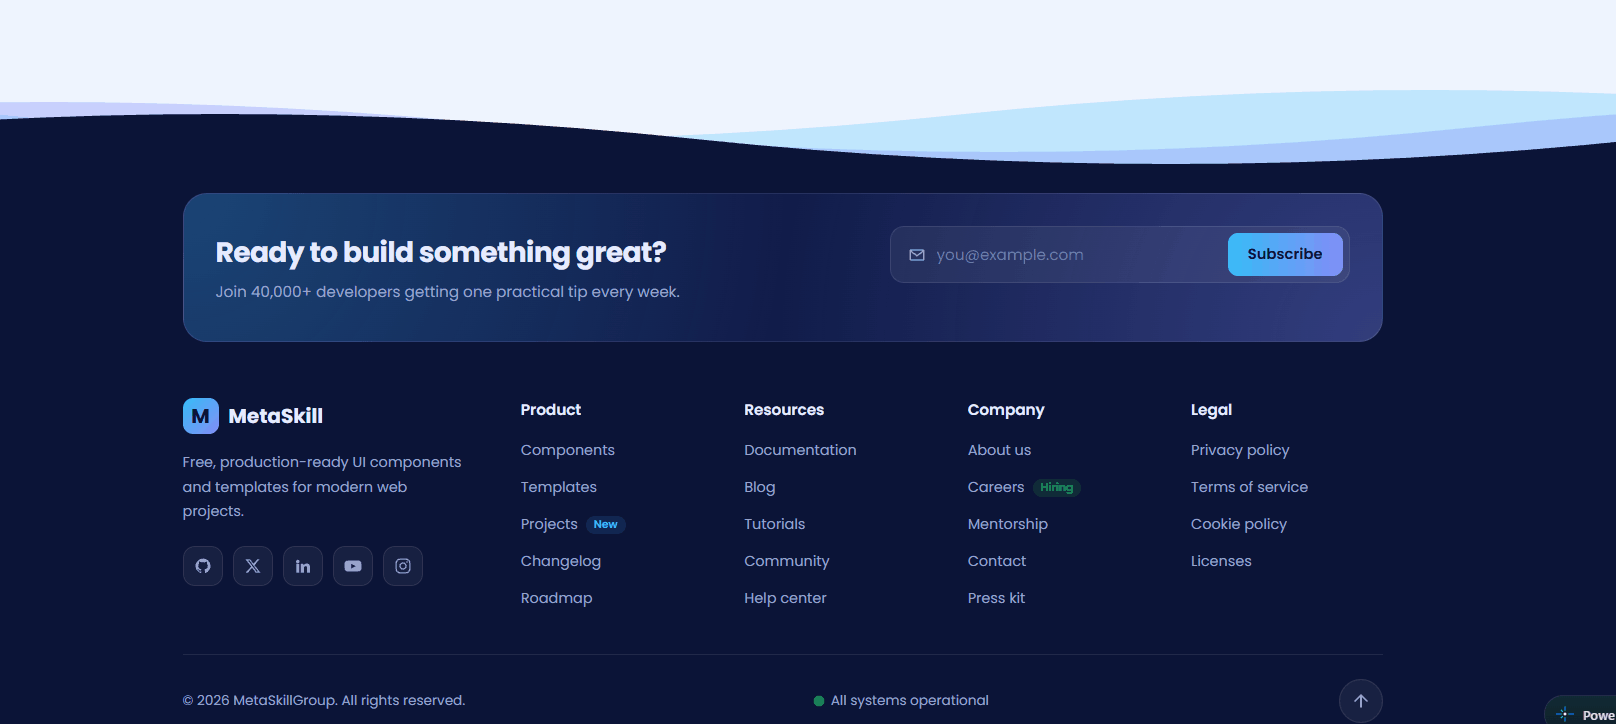1616x724 pixels.
Task: Open the Documentation link
Action: [800, 450]
